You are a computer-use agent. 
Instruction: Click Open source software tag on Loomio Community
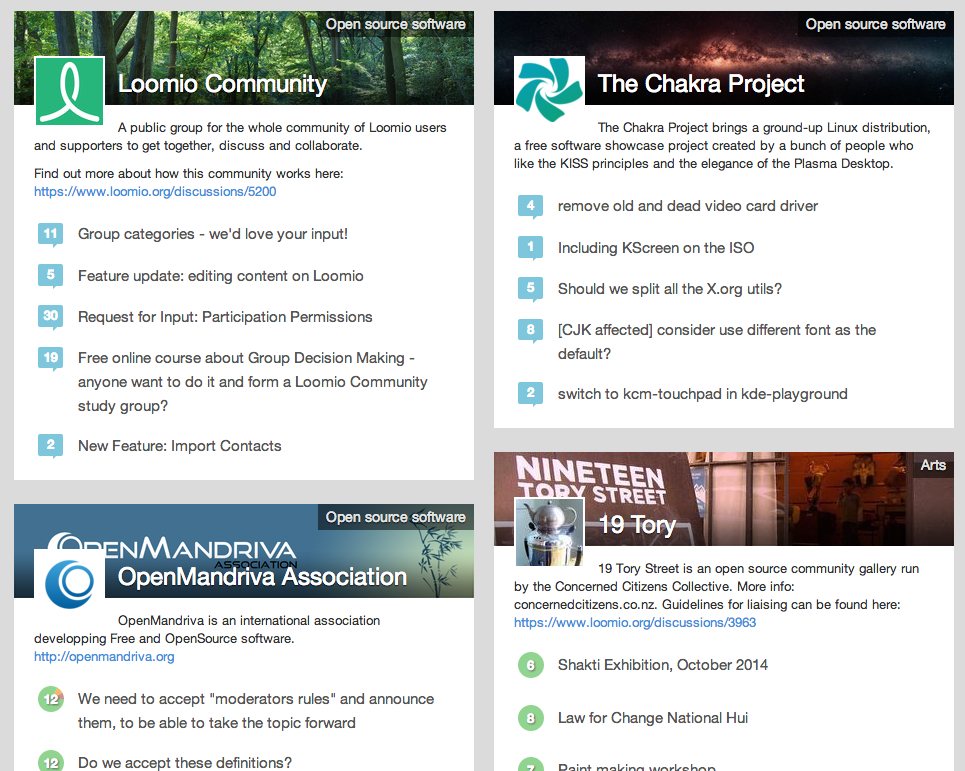[x=396, y=24]
